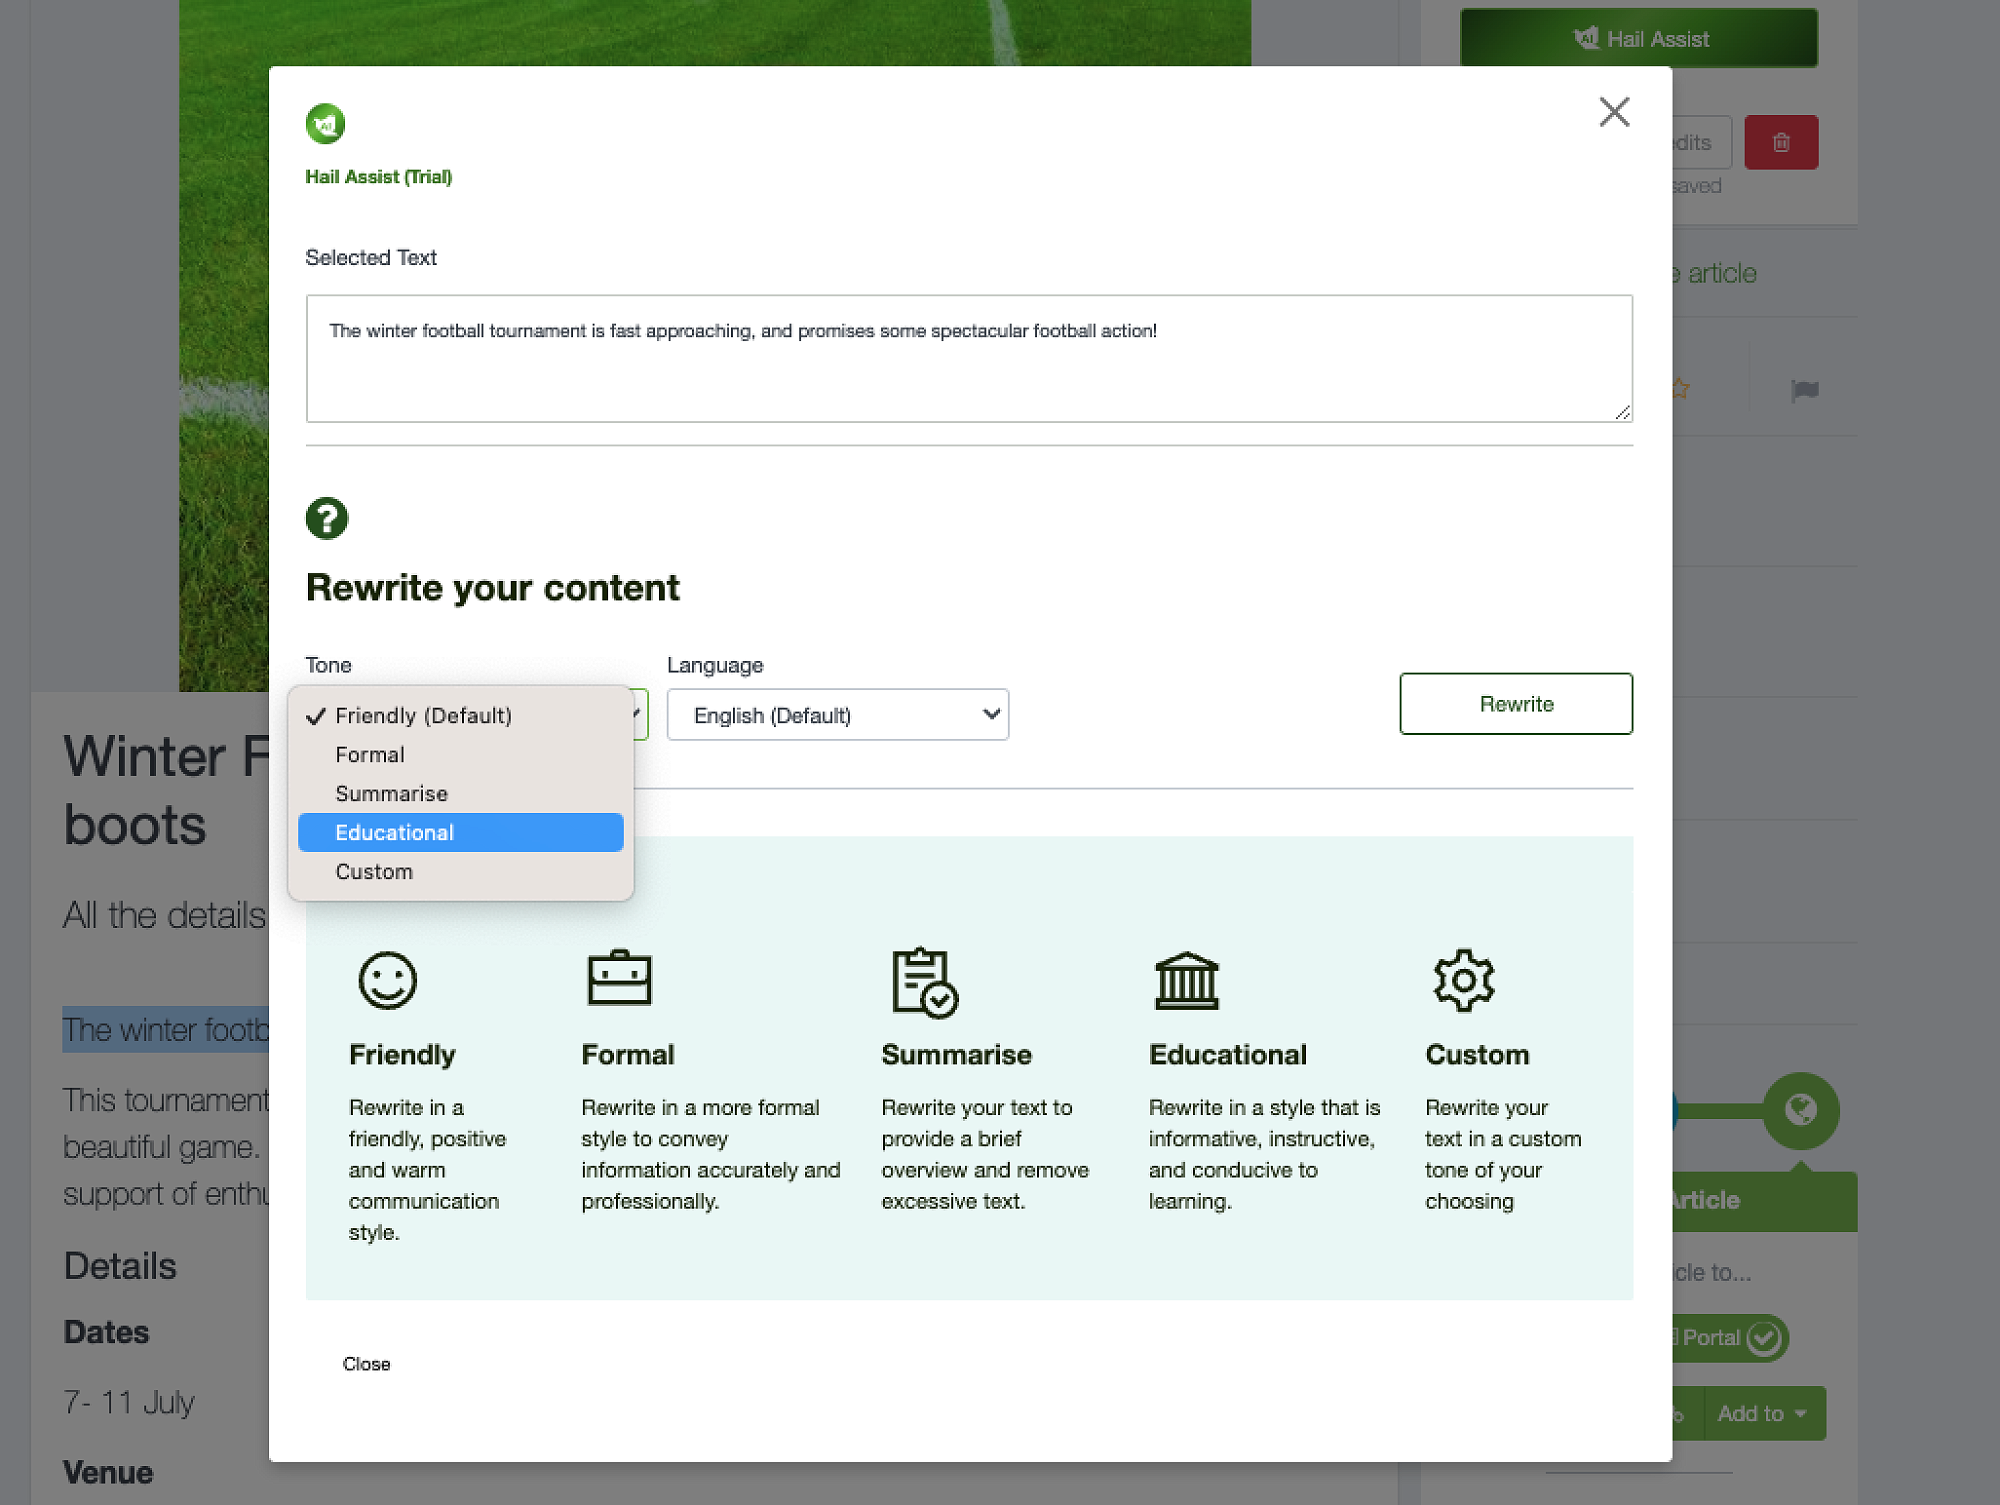Click the green help question mark icon
This screenshot has height=1505, width=2000.
click(x=326, y=518)
